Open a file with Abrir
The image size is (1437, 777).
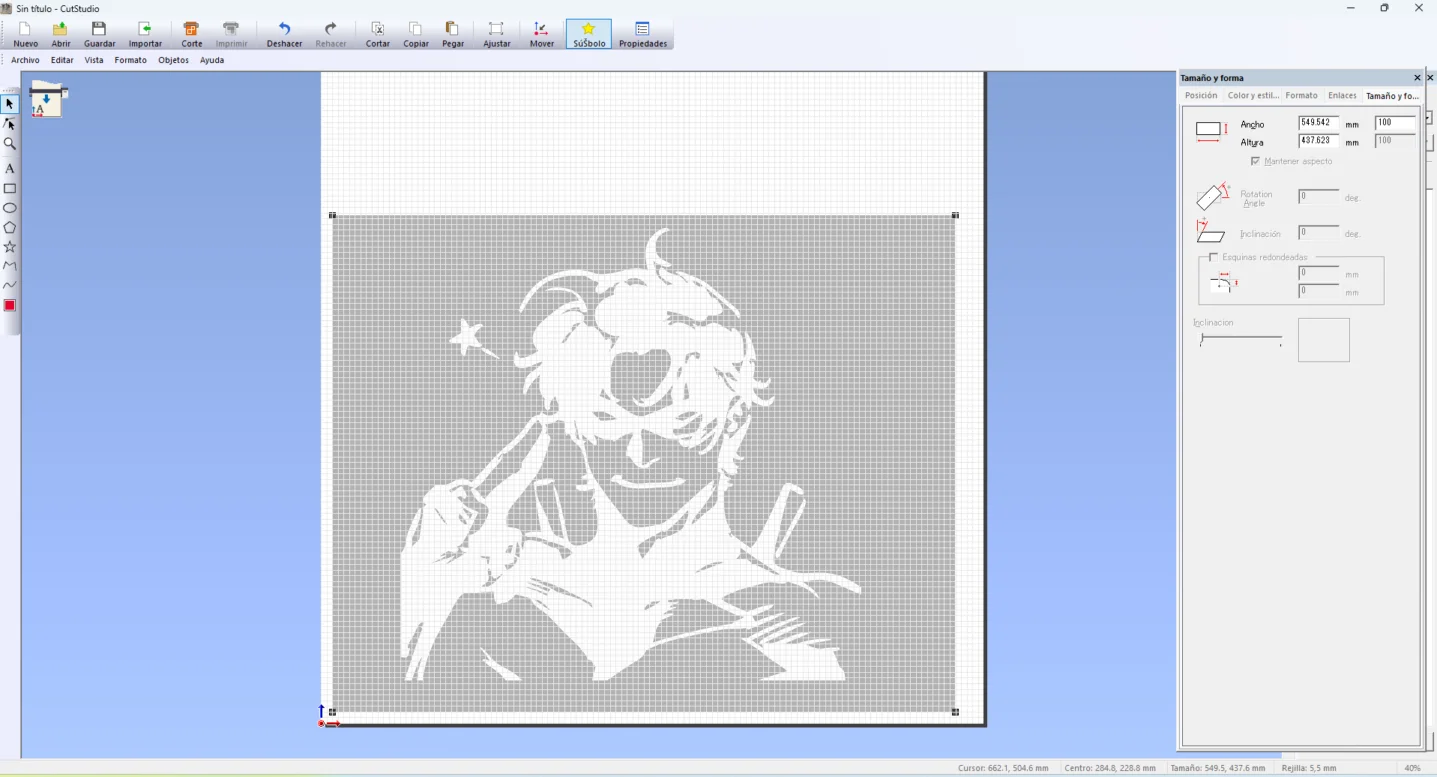click(61, 34)
